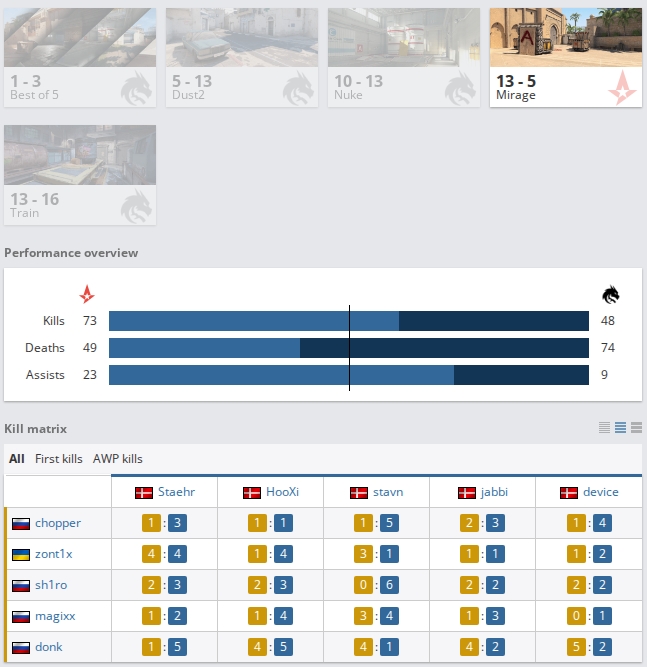This screenshot has height=667, width=647.
Task: Switch kill matrix to large row density
Action: pyautogui.click(x=636, y=428)
